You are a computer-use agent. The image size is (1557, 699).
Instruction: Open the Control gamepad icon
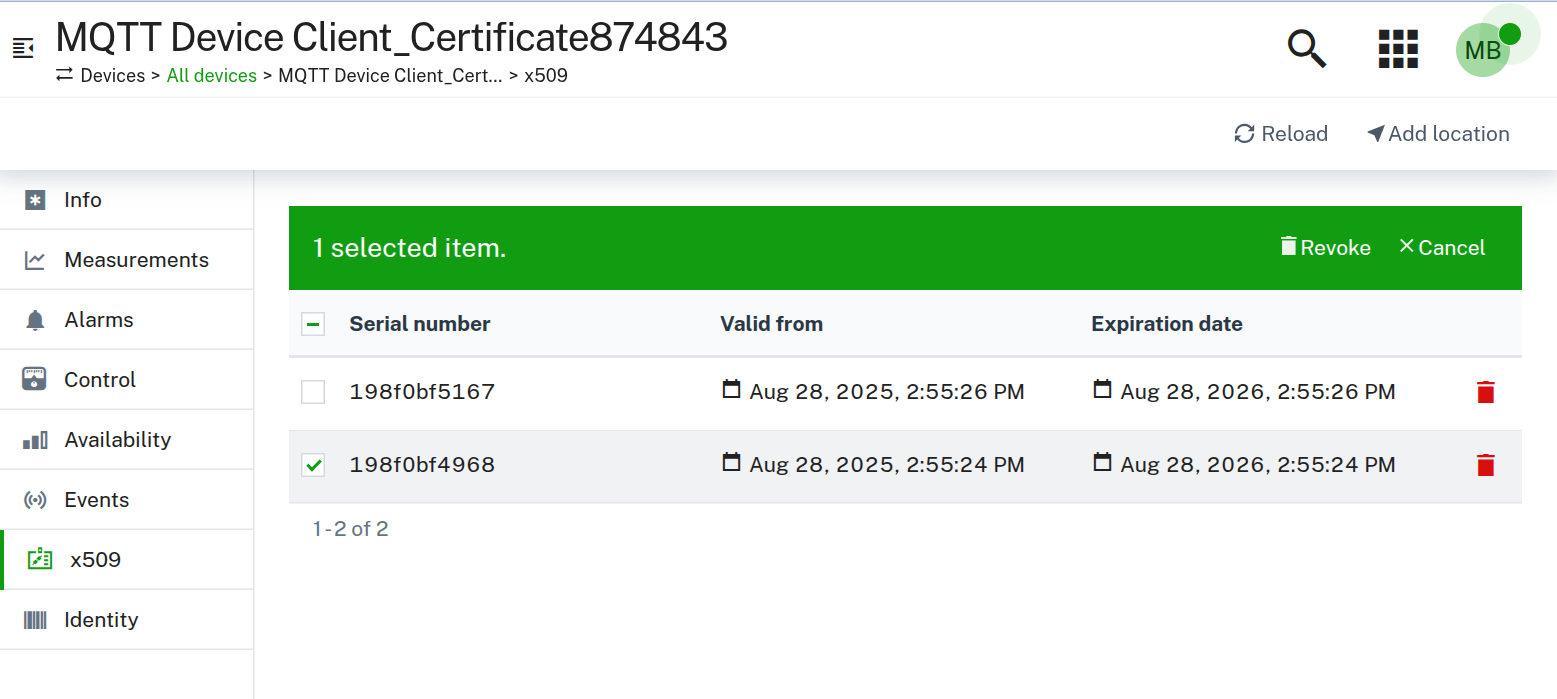tap(34, 379)
